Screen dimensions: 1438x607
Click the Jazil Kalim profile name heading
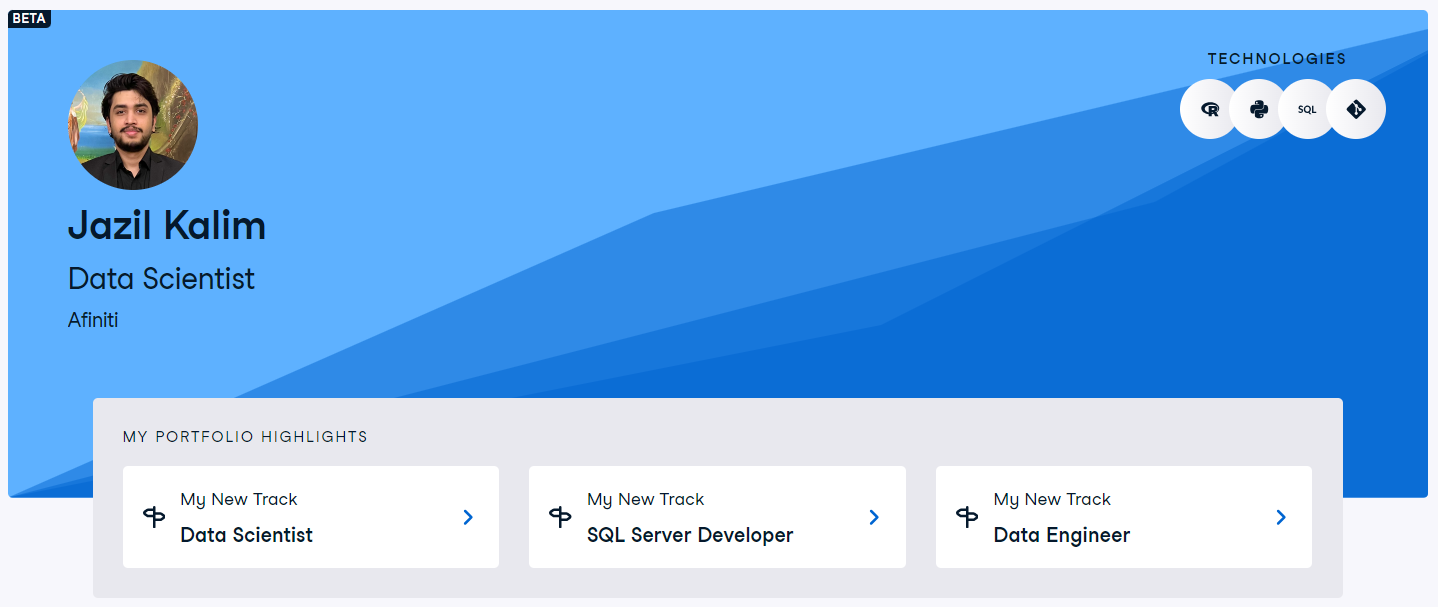click(167, 226)
